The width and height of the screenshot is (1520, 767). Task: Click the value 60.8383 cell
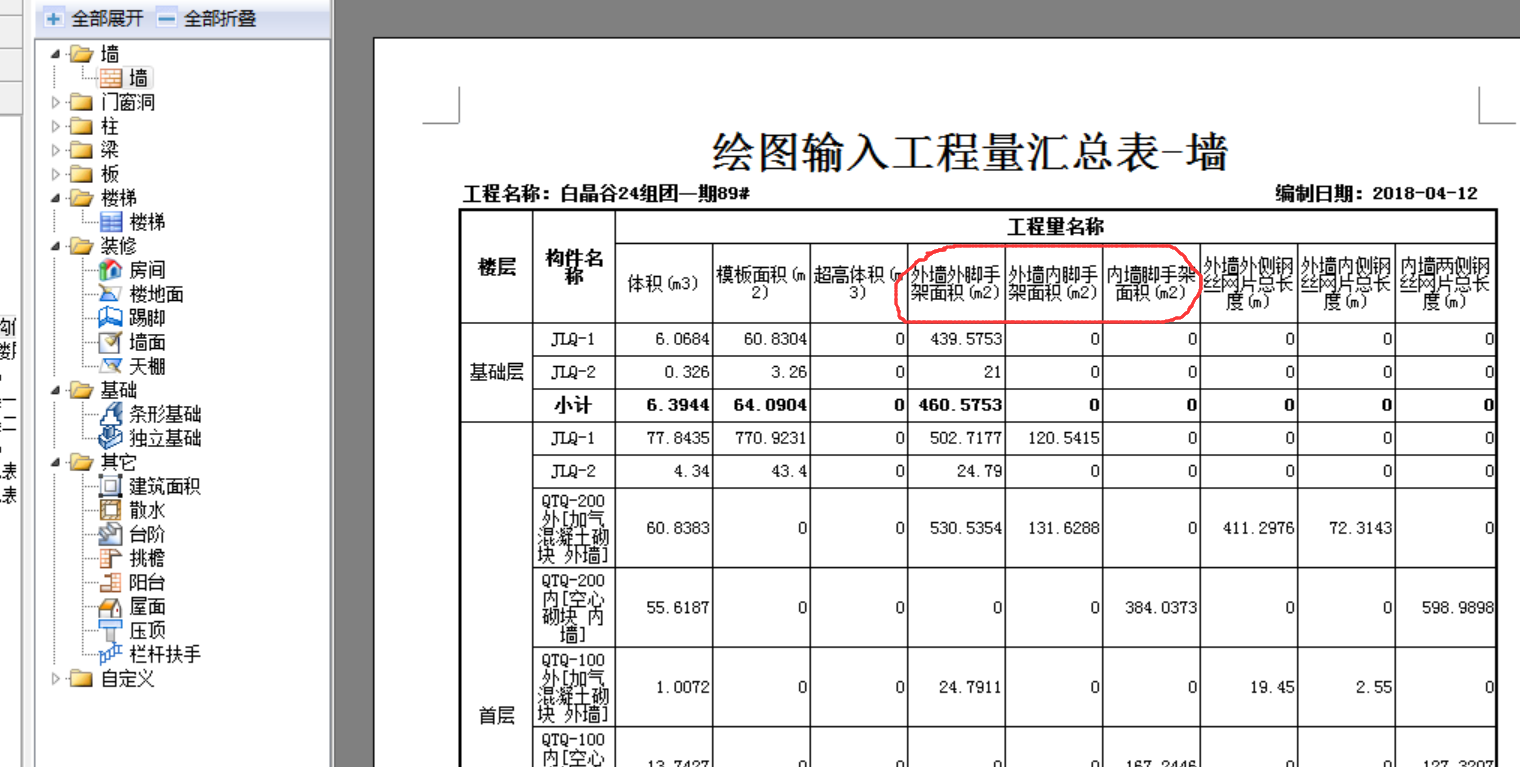(663, 527)
